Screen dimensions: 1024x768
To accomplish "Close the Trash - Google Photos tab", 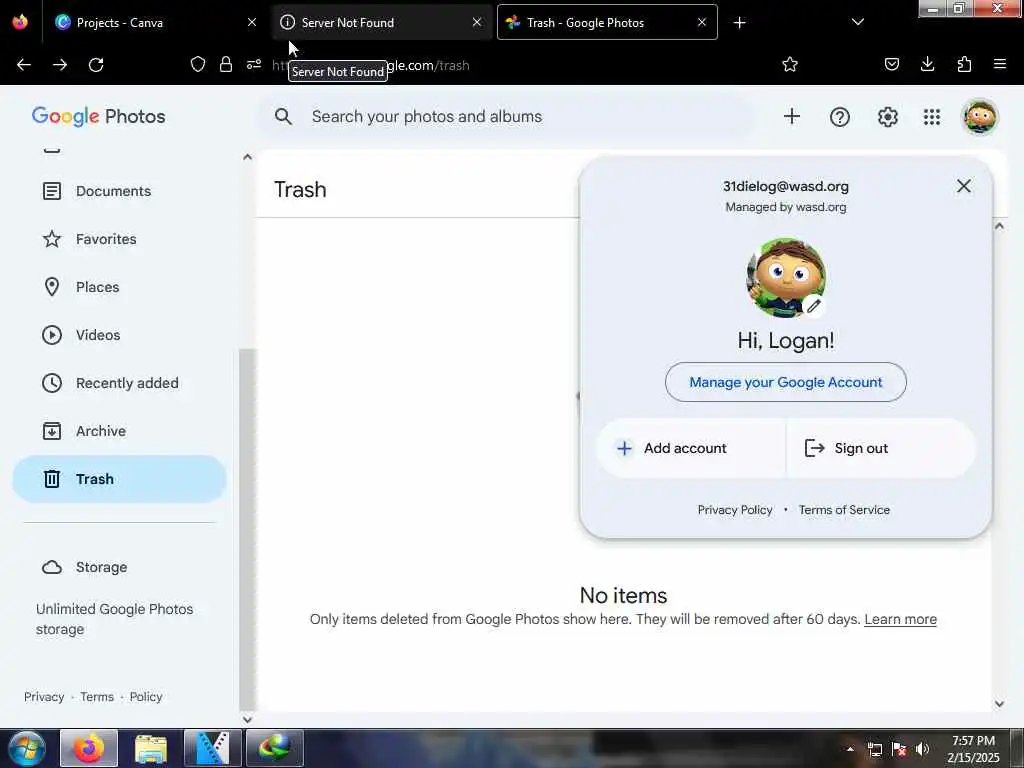I will click(x=702, y=22).
